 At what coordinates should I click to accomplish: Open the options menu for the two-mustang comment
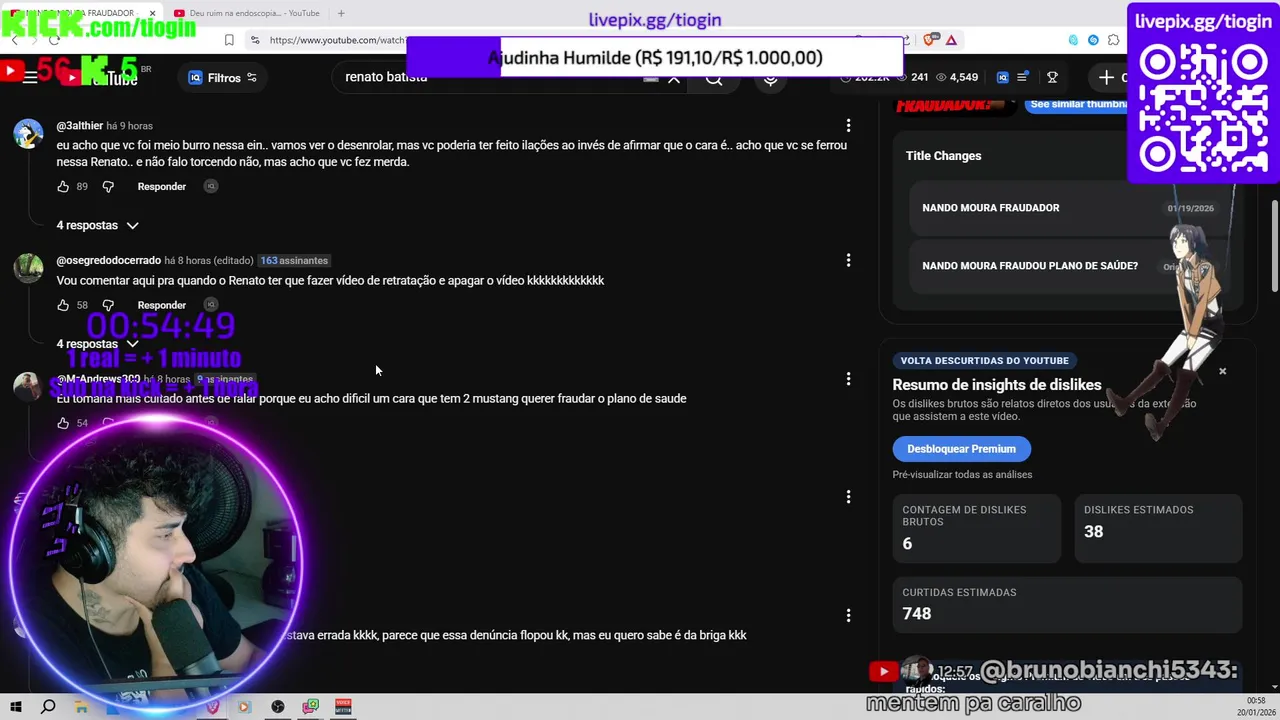(848, 379)
